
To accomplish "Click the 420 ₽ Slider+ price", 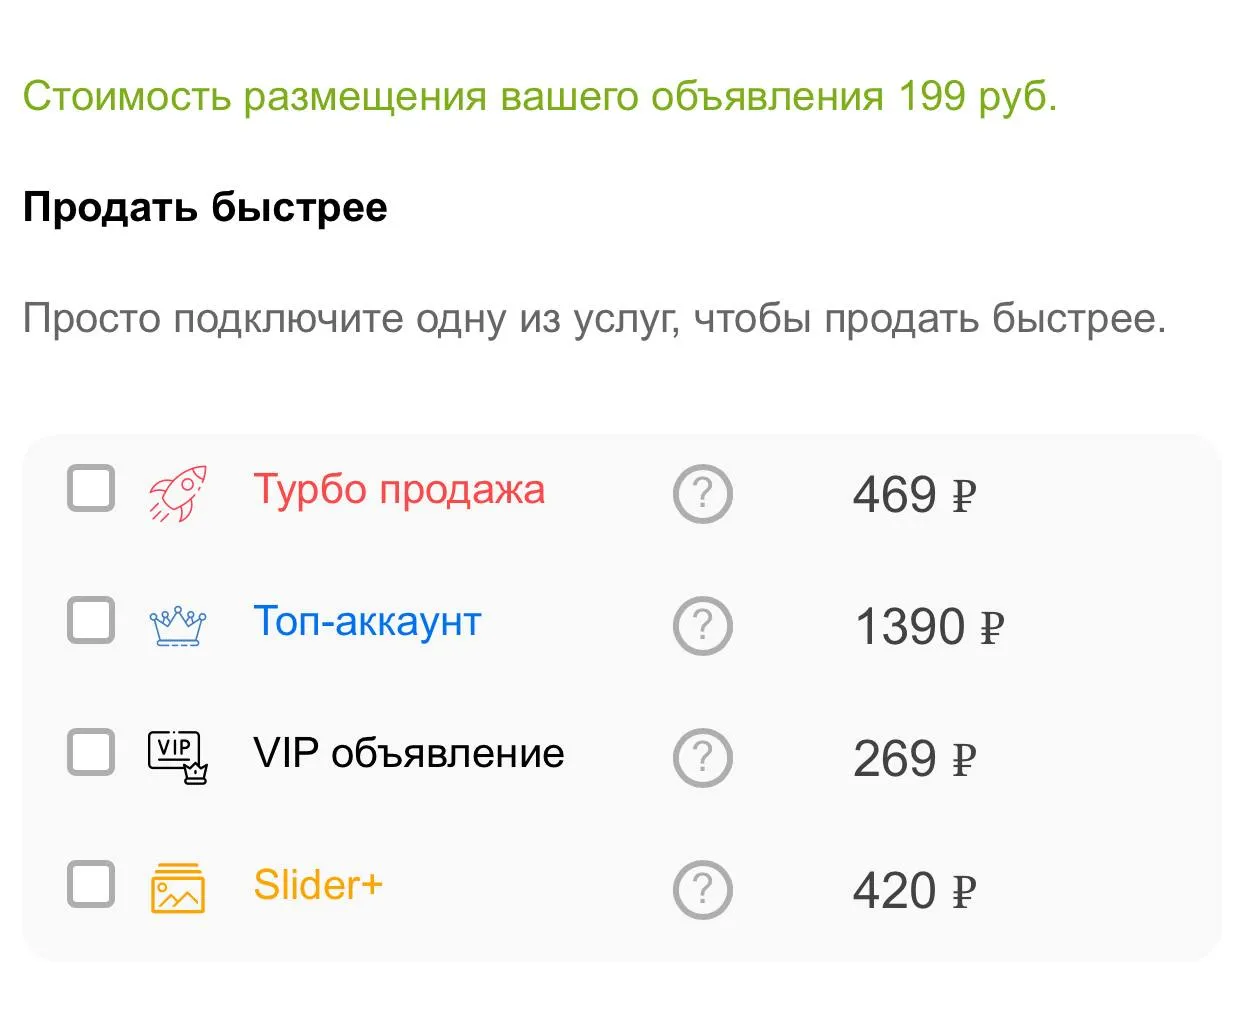I will coord(914,891).
